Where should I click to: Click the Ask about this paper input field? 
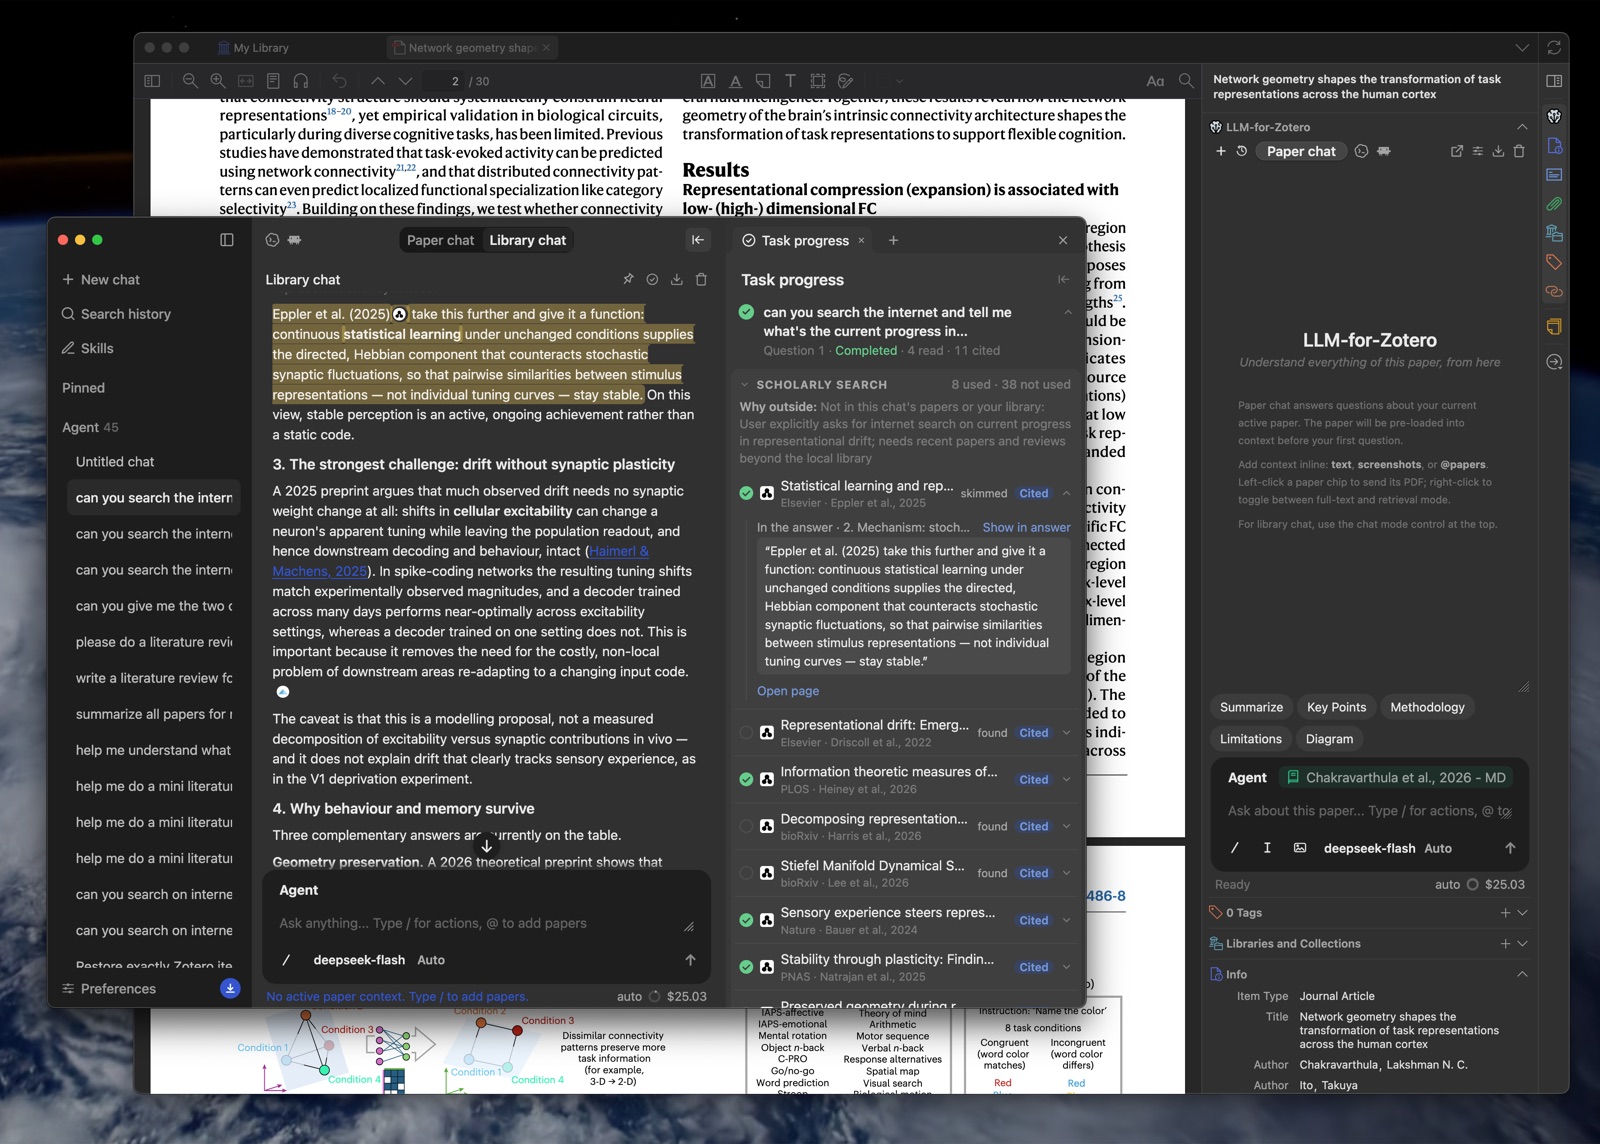click(x=1369, y=811)
